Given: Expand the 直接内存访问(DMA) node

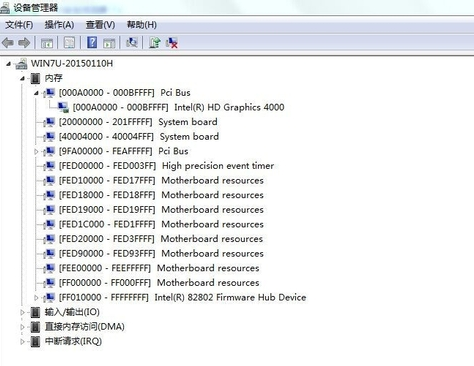Looking at the screenshot, I should click(x=22, y=327).
